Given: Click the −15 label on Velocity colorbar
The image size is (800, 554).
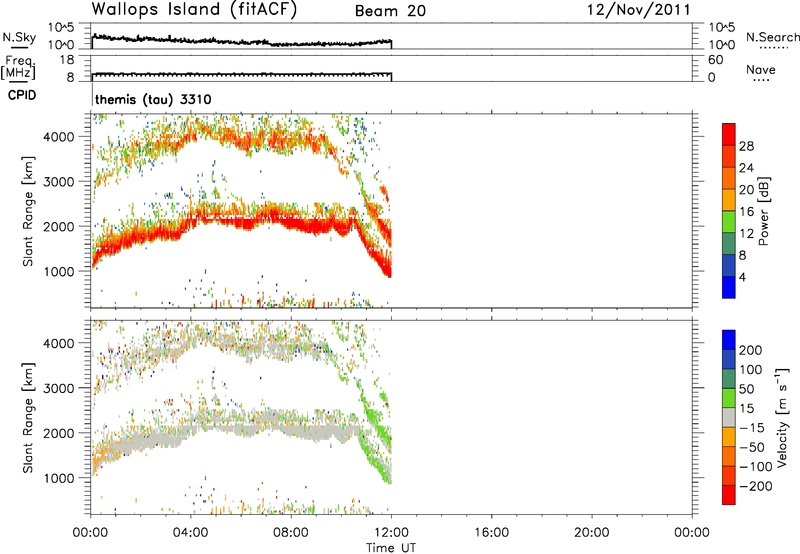Looking at the screenshot, I should (x=752, y=427).
